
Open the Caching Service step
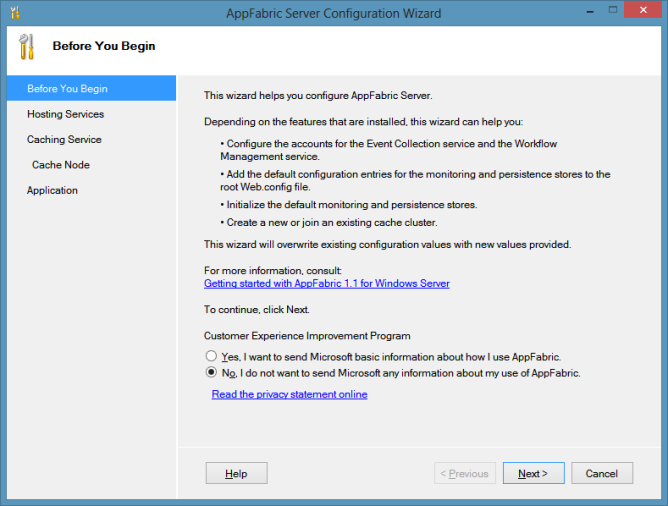click(64, 139)
